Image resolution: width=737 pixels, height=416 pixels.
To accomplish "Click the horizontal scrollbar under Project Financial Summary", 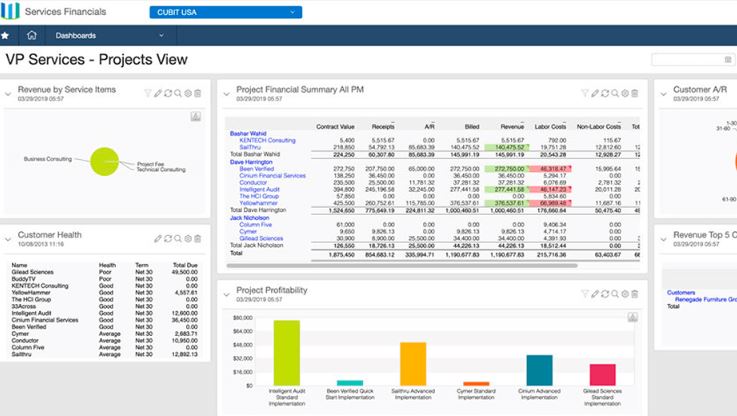I will (x=402, y=266).
